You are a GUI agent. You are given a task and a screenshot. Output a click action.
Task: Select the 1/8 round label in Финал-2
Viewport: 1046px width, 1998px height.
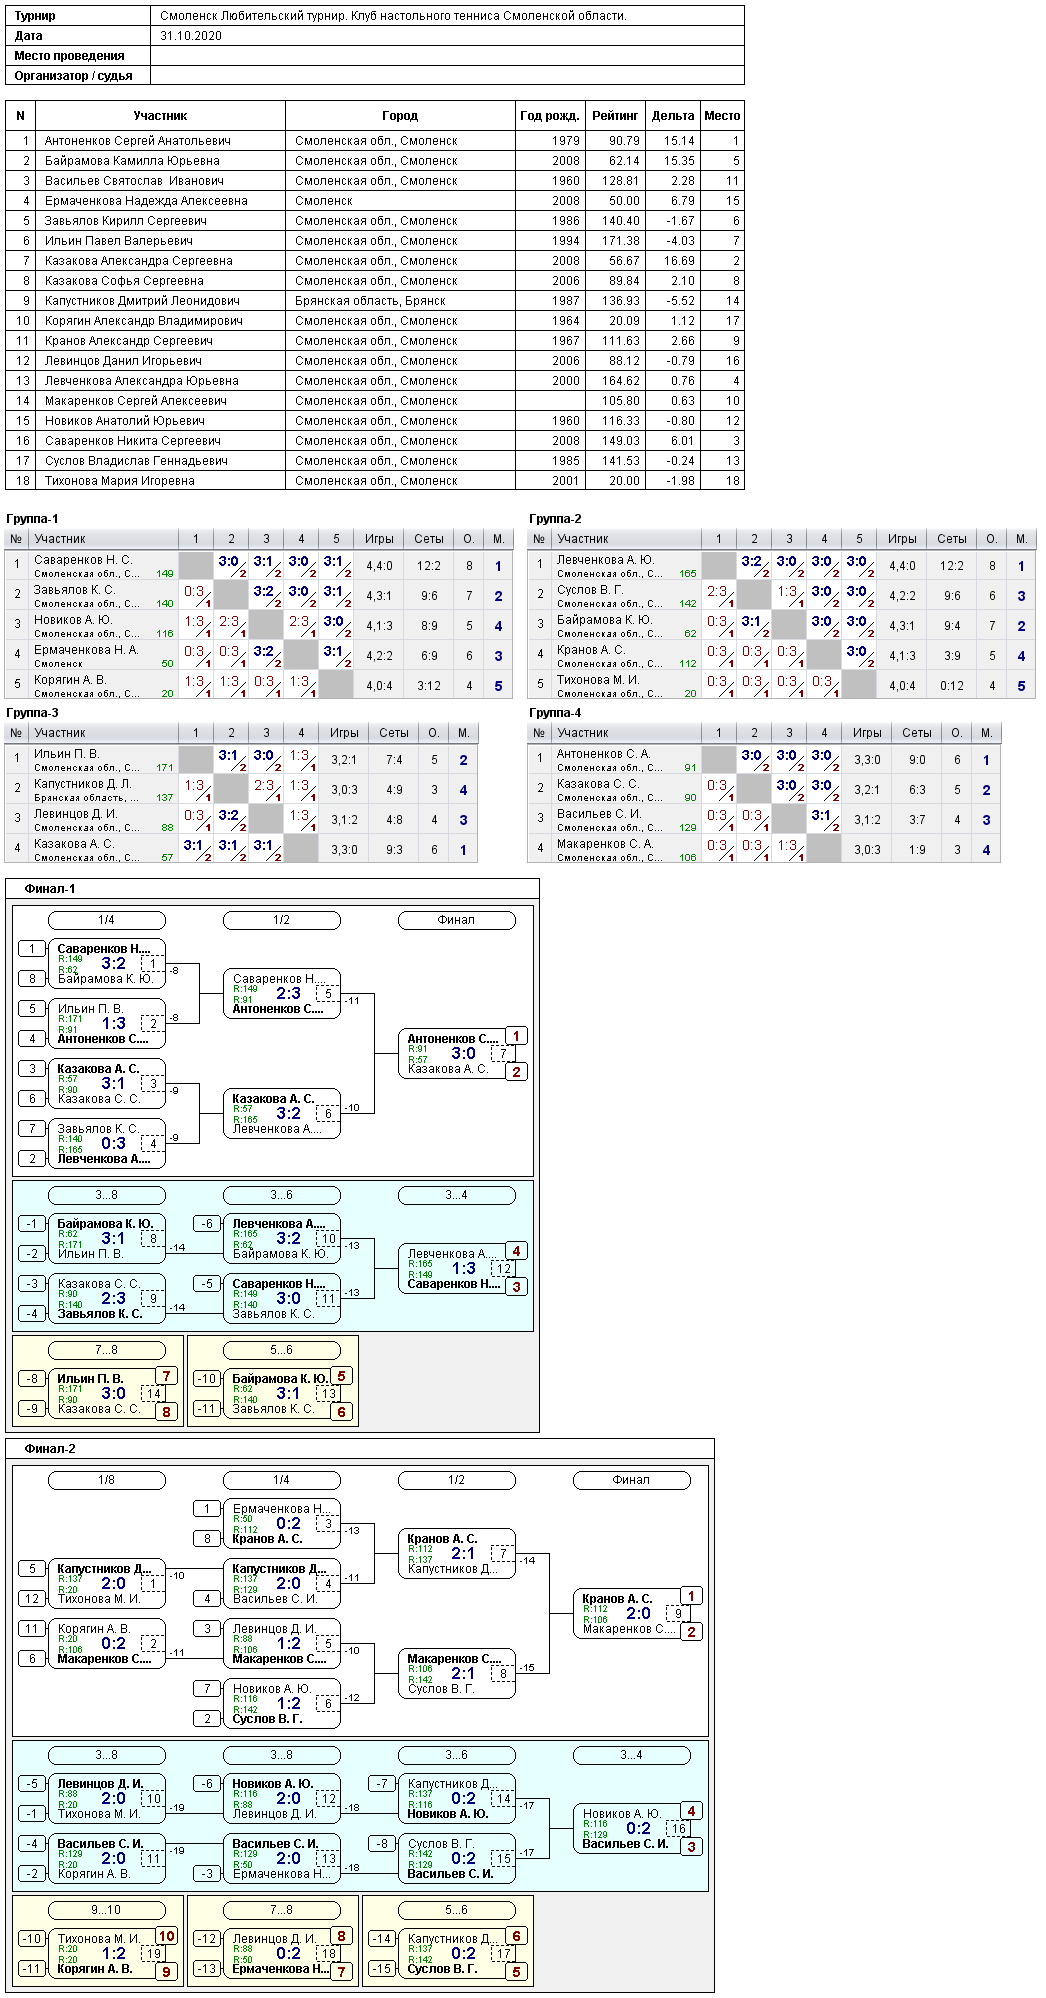click(106, 1480)
